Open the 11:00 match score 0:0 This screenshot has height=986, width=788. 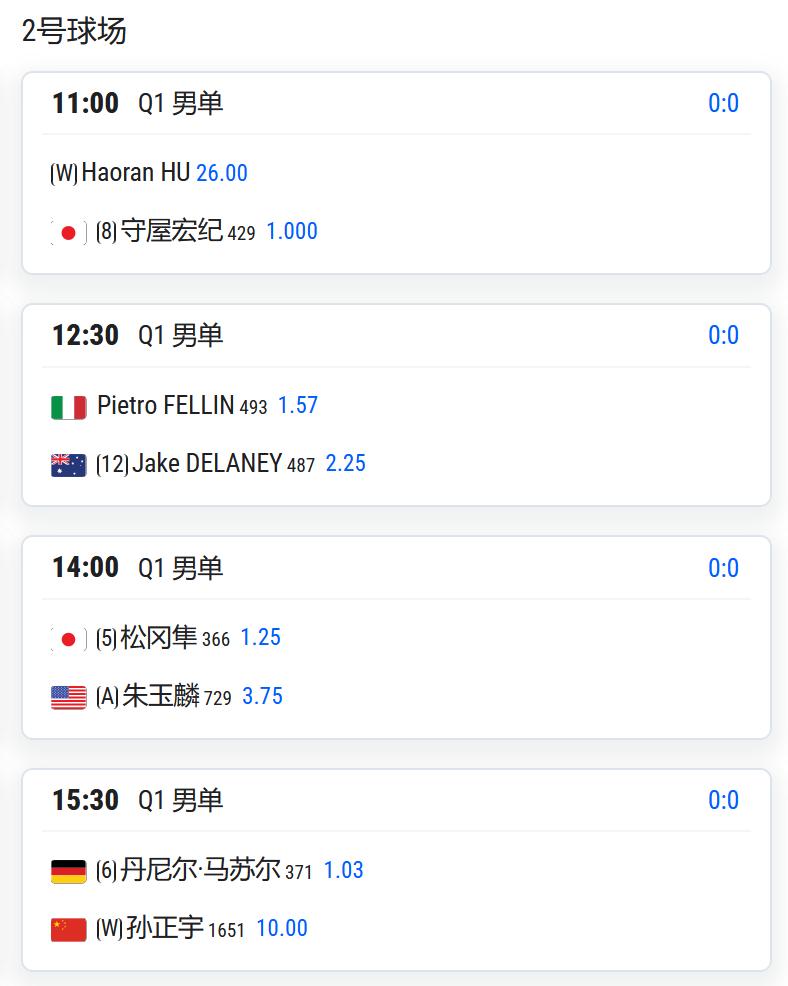pos(723,103)
